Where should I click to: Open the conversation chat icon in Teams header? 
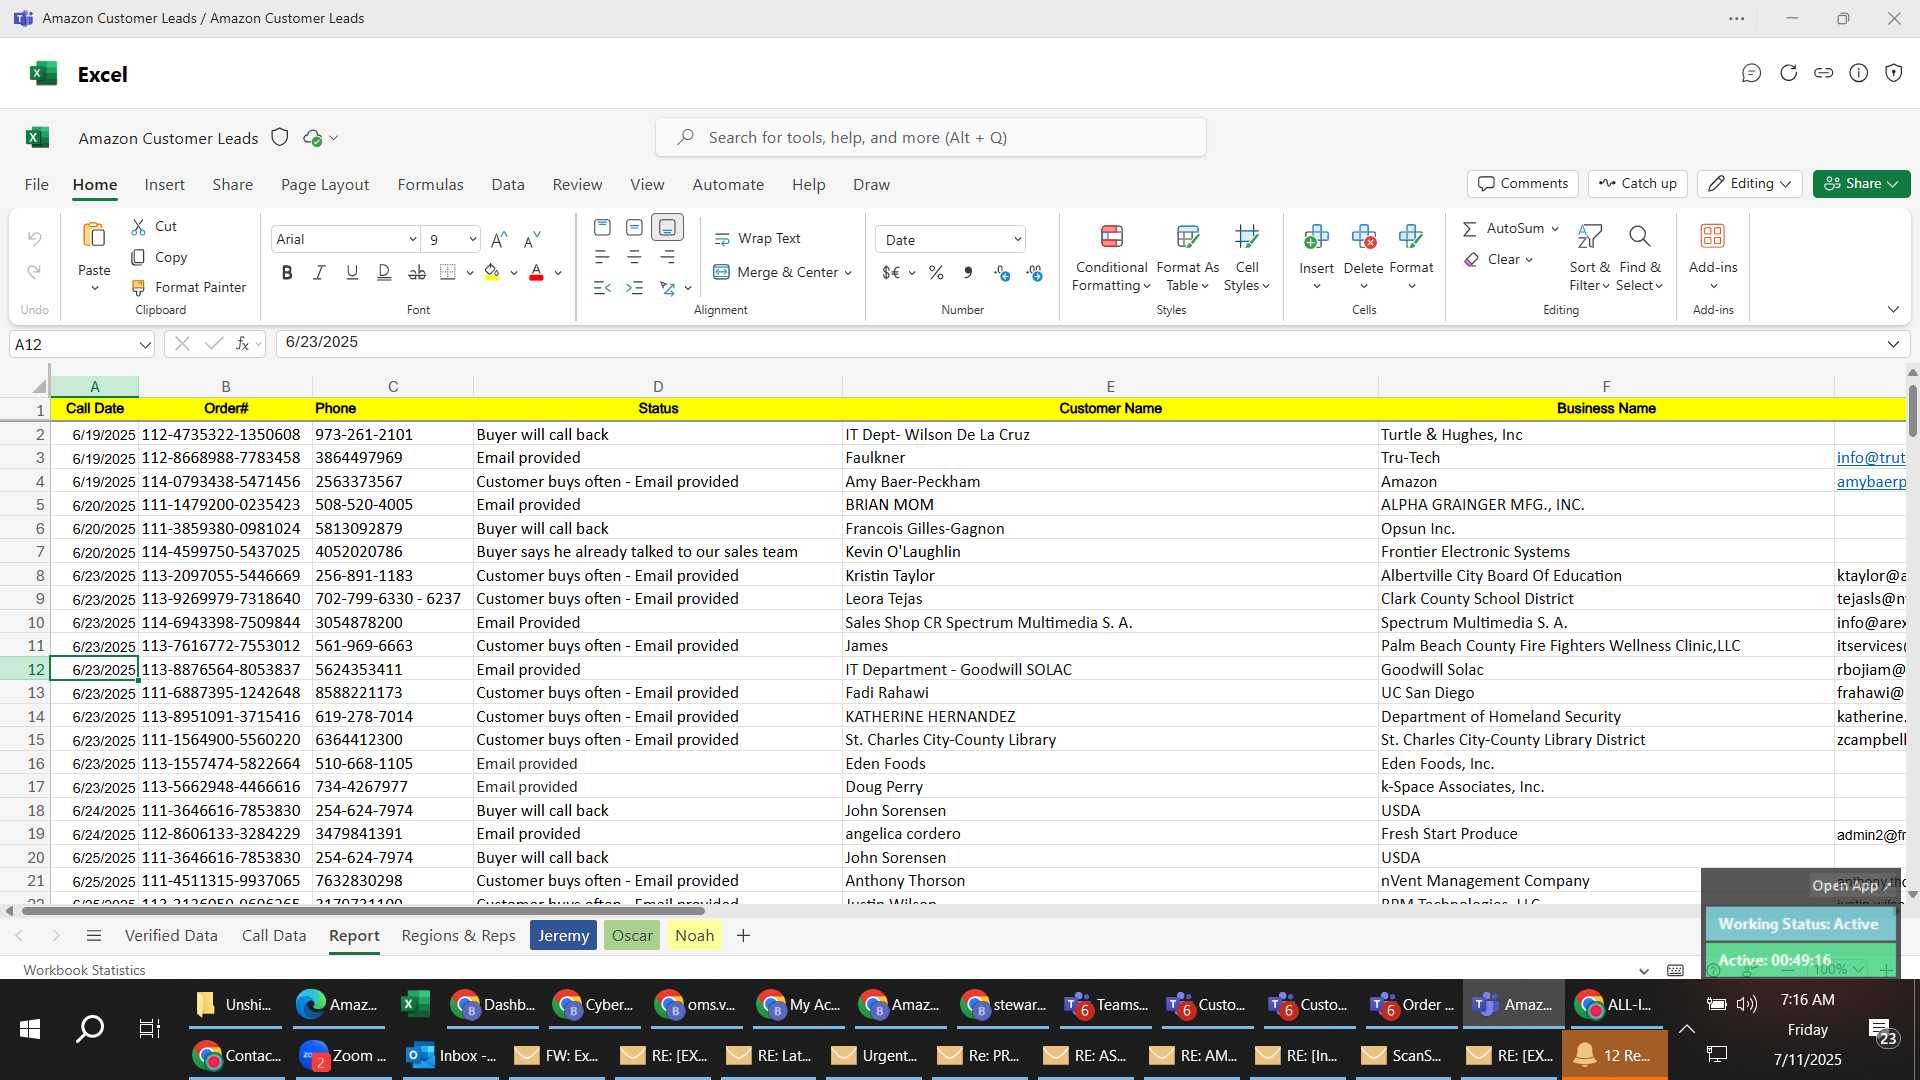[x=1751, y=73]
